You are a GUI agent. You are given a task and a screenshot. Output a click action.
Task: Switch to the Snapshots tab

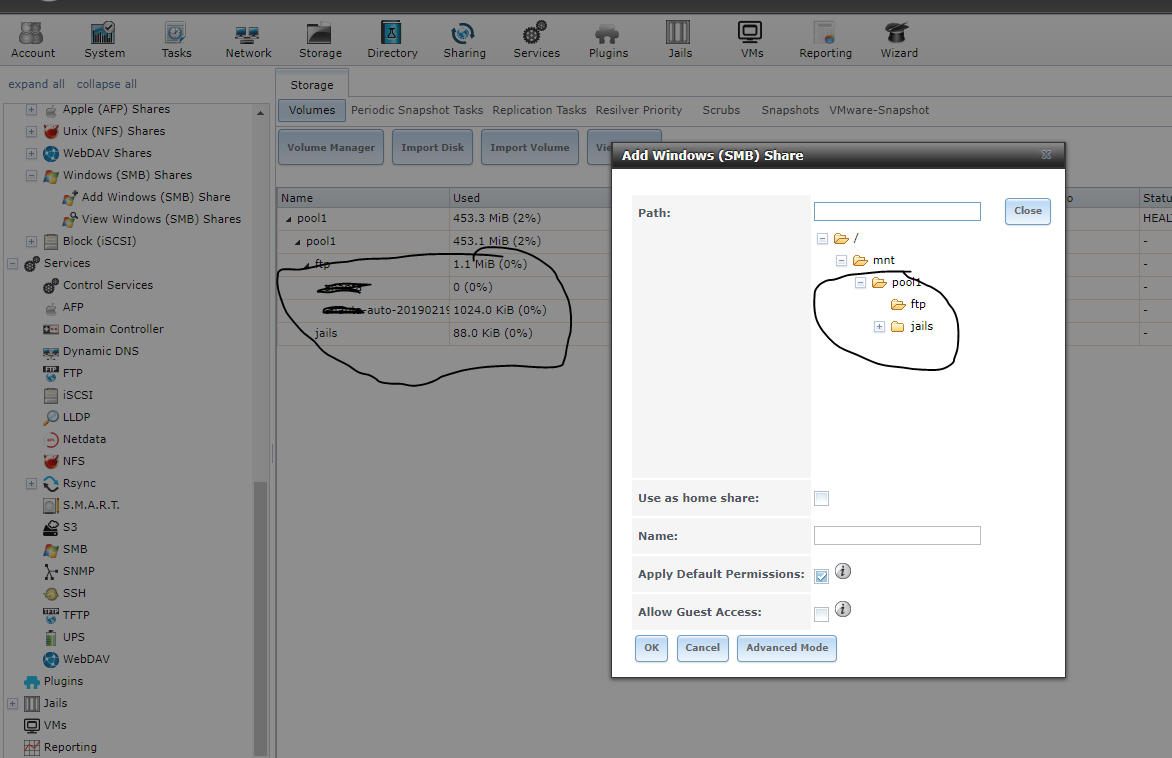pos(790,110)
